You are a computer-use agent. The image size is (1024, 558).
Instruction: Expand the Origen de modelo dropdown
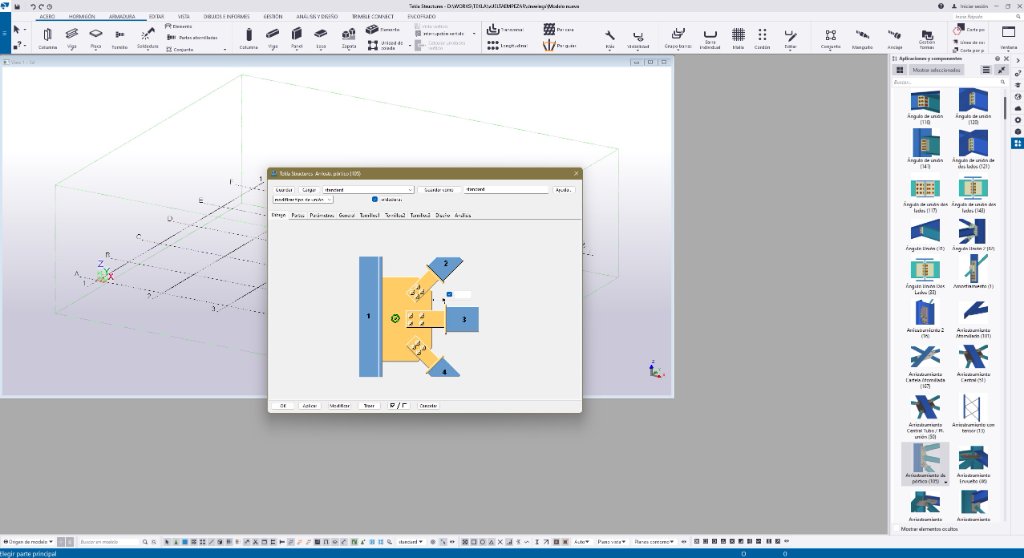click(x=27, y=542)
